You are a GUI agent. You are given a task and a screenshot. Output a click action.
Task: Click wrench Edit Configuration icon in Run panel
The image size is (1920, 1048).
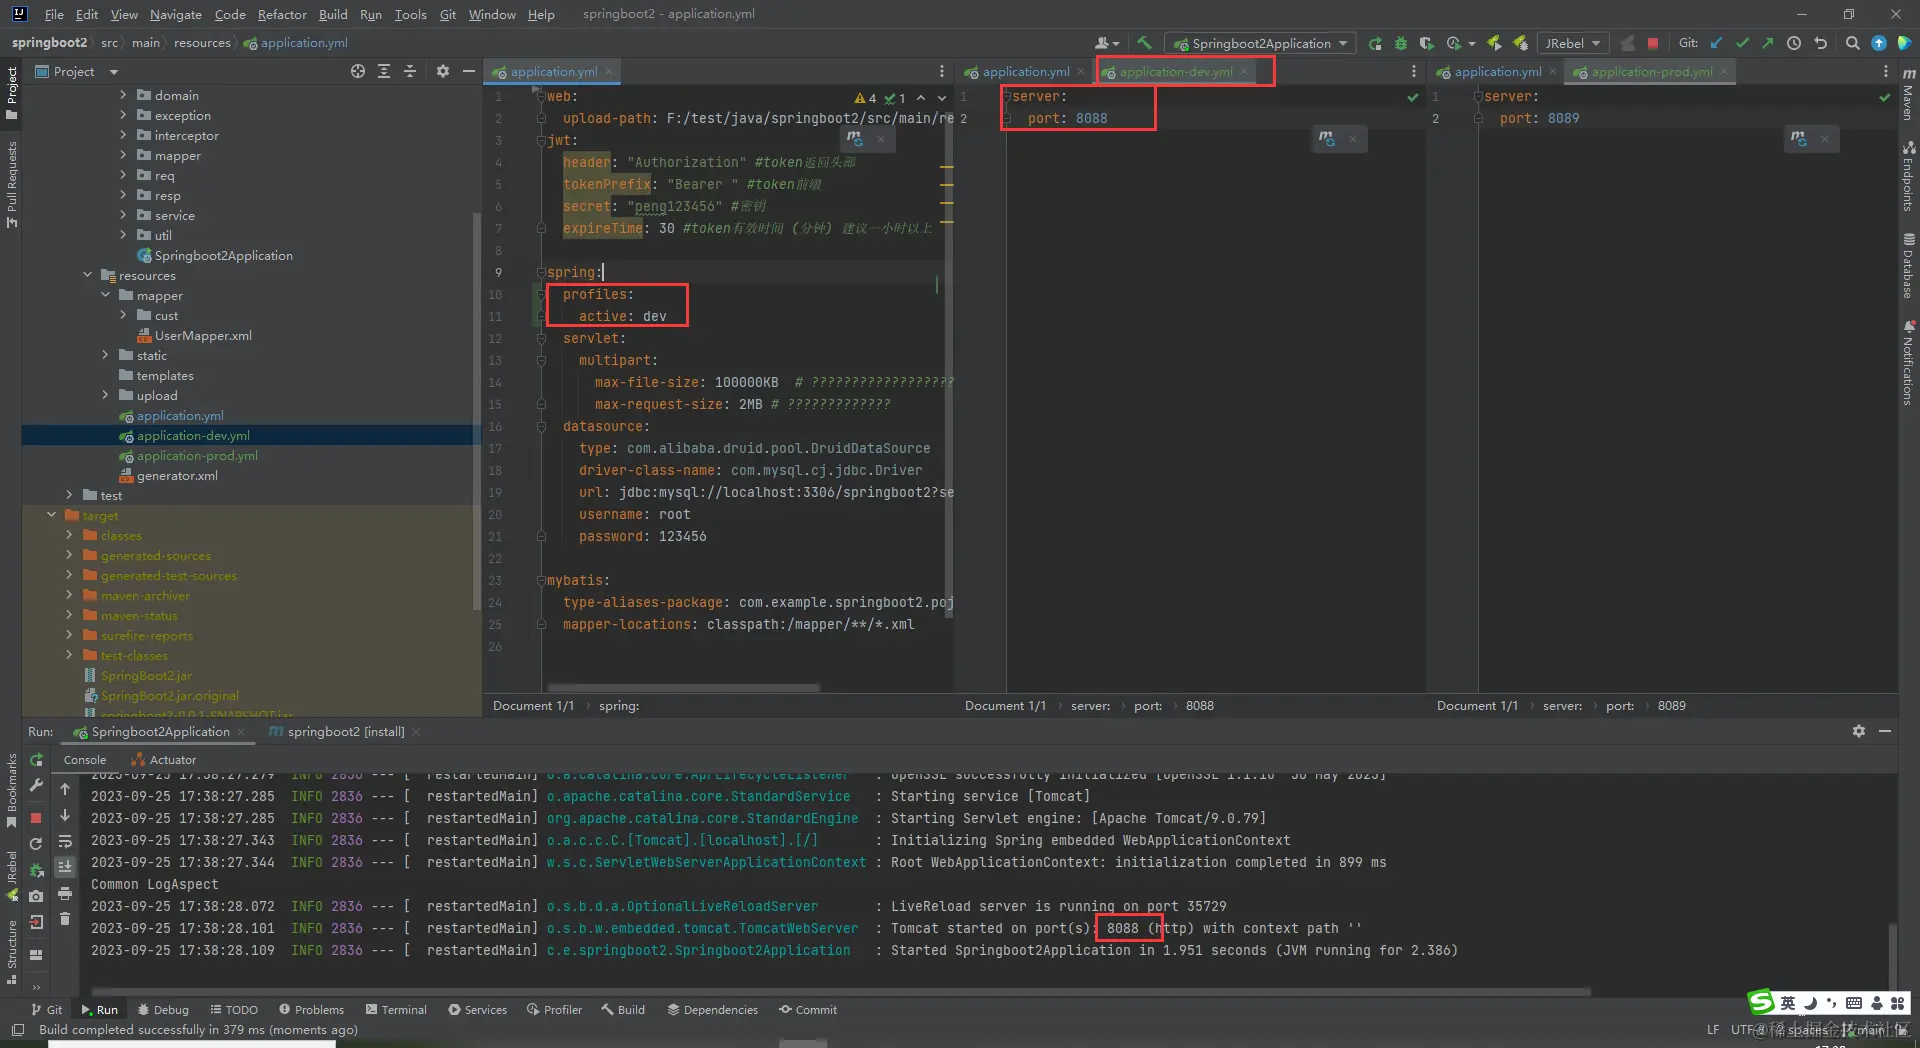[x=37, y=786]
